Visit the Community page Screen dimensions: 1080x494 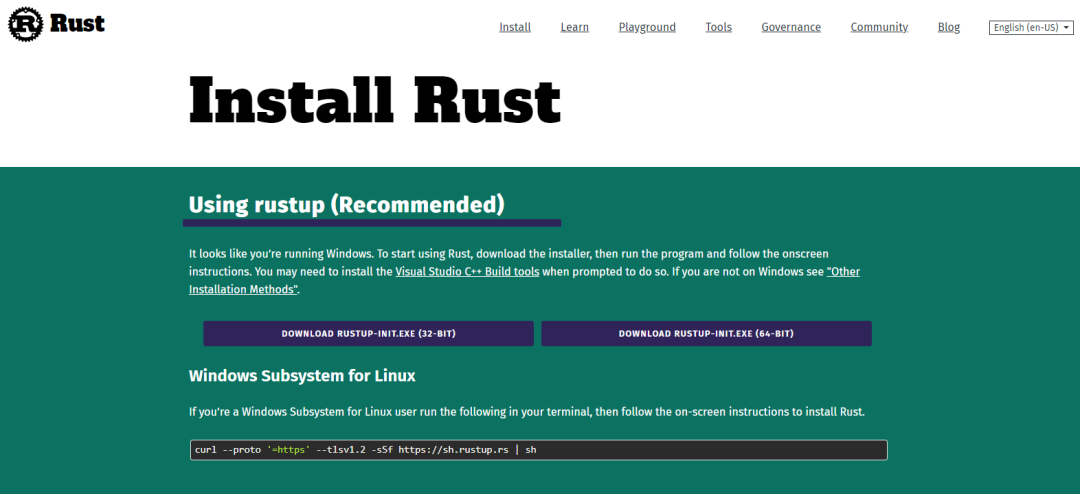click(879, 28)
